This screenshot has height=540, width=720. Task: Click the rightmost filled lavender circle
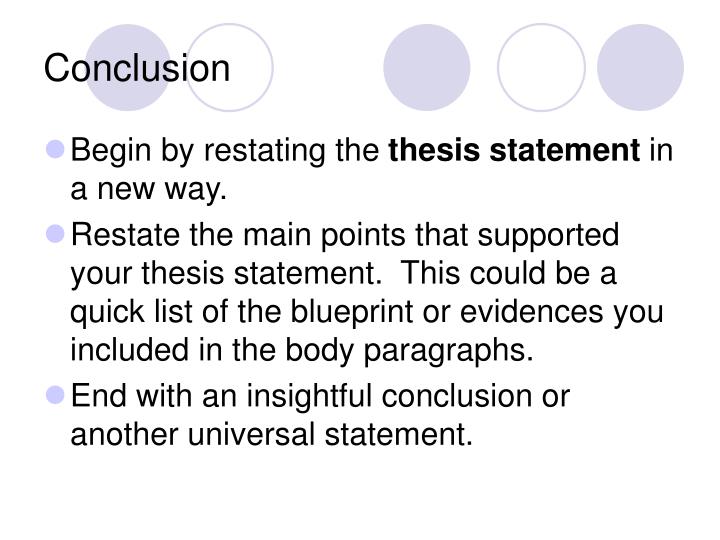coord(641,68)
